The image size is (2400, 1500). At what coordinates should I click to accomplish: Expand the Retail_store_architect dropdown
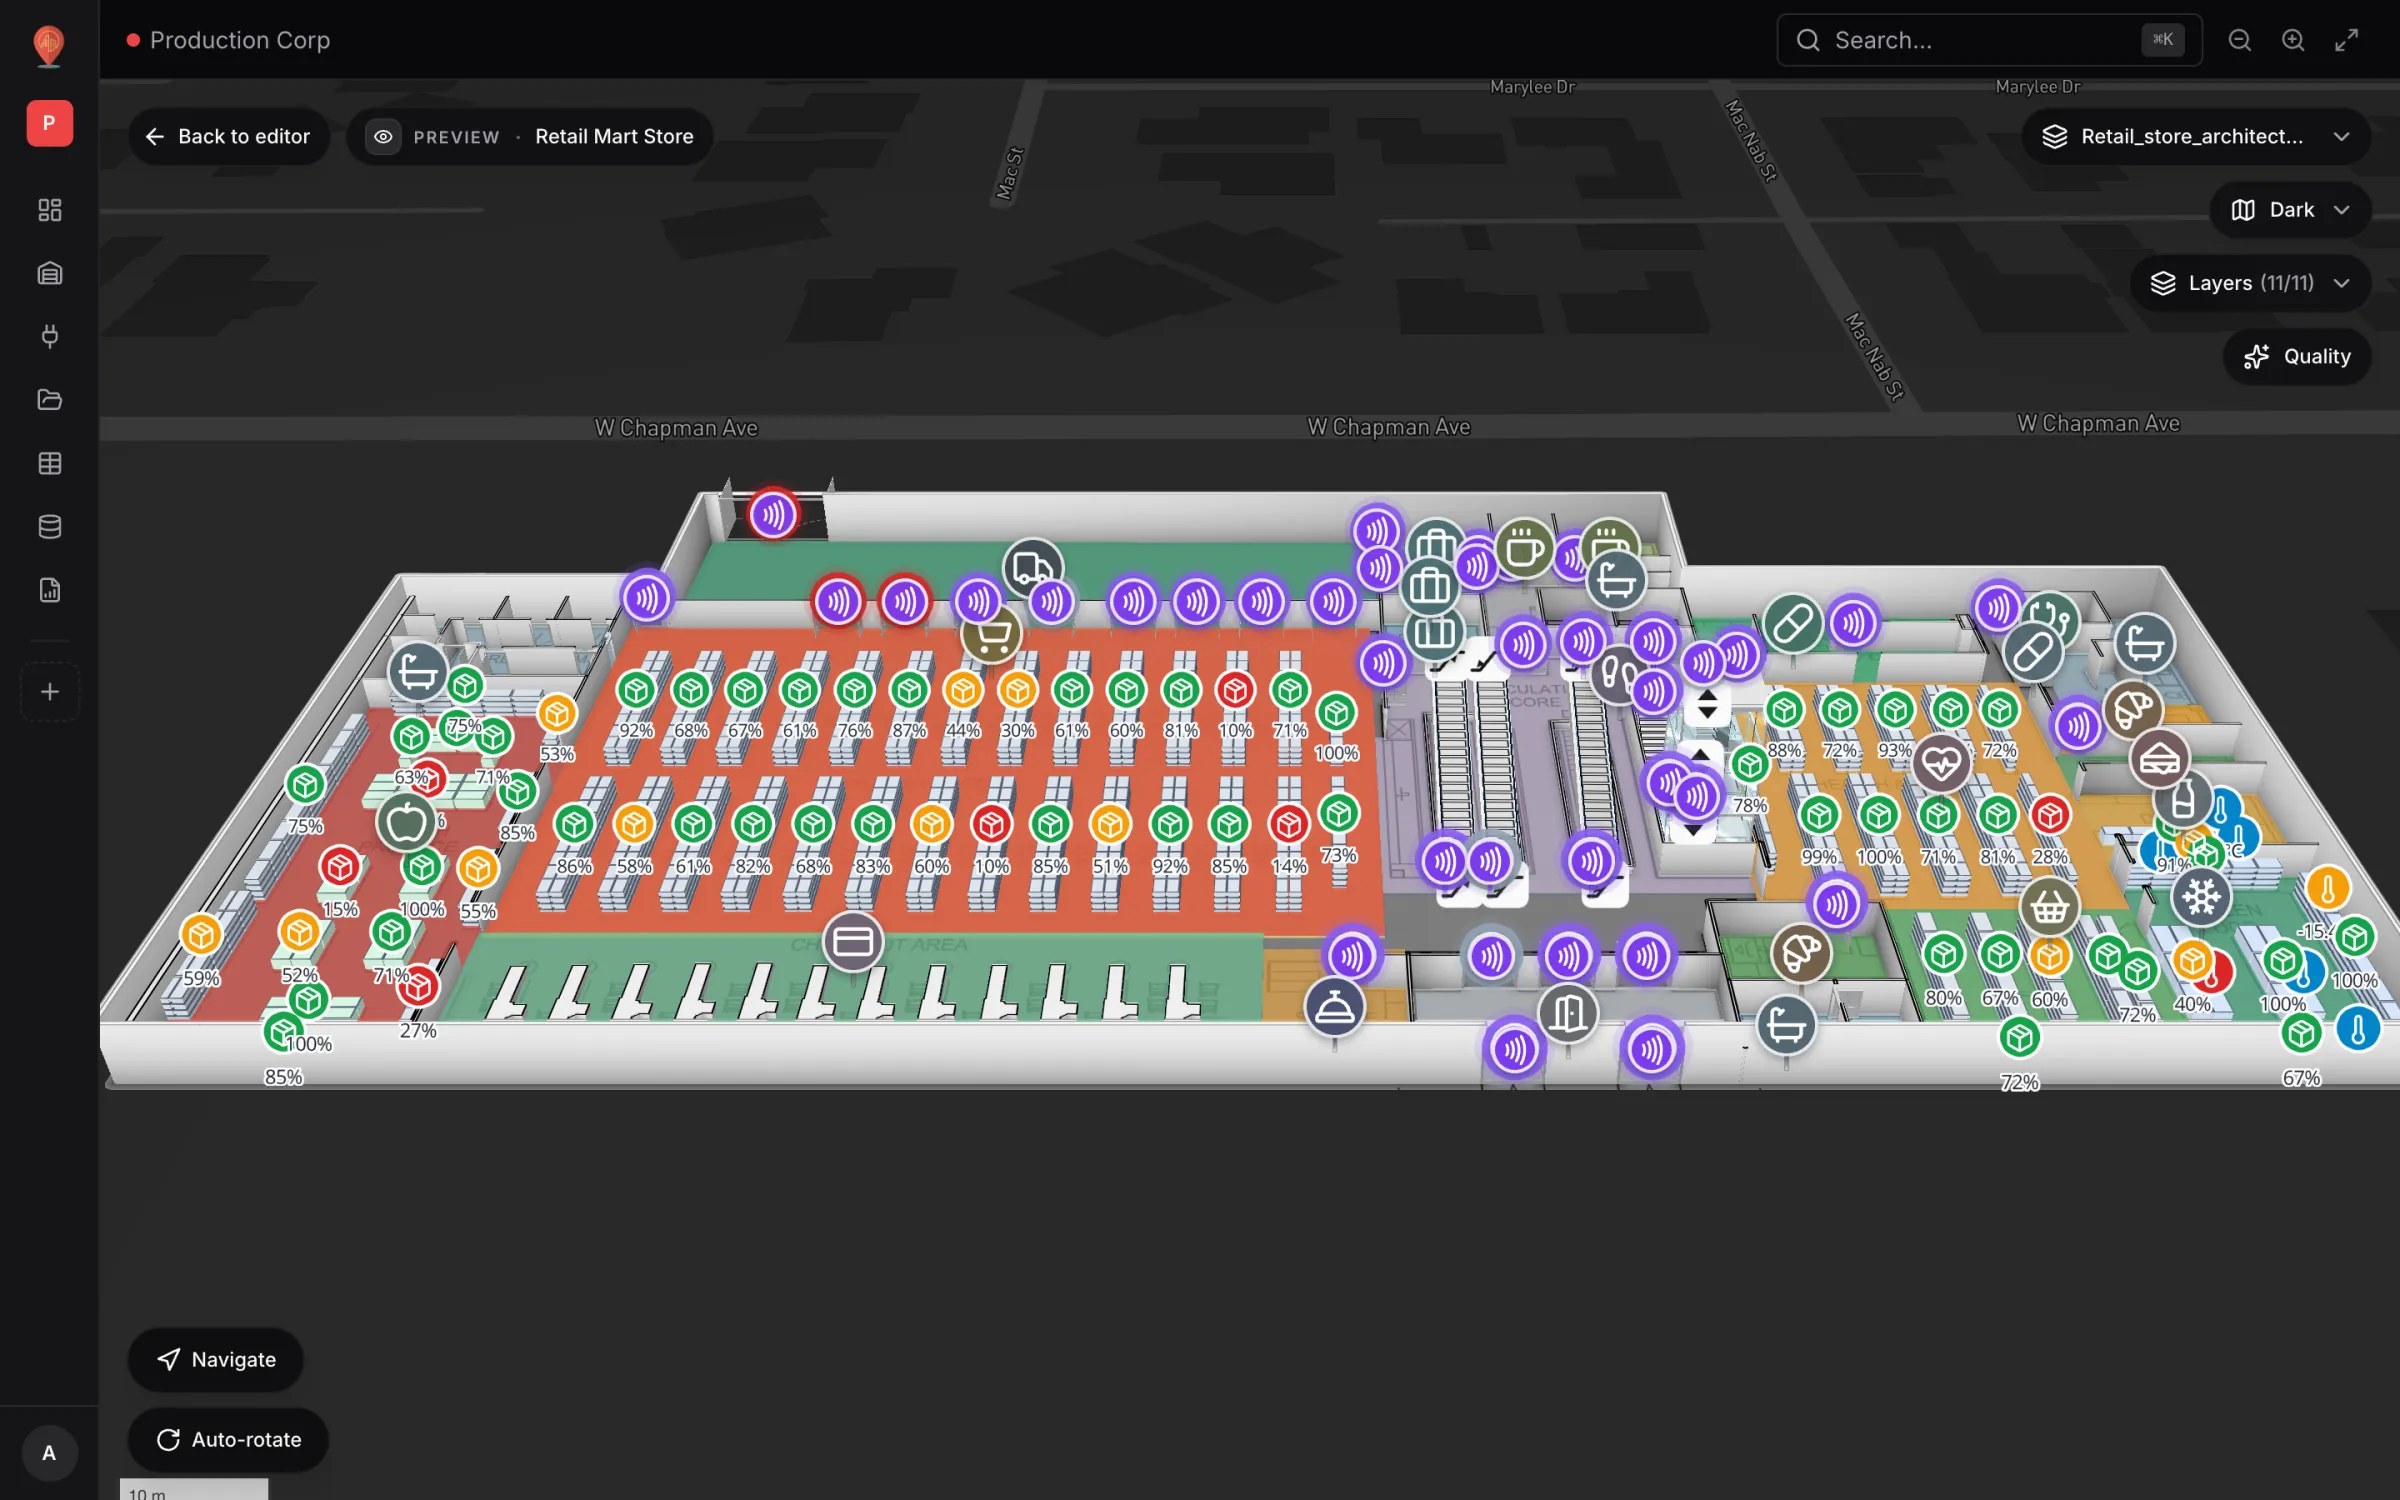2195,137
